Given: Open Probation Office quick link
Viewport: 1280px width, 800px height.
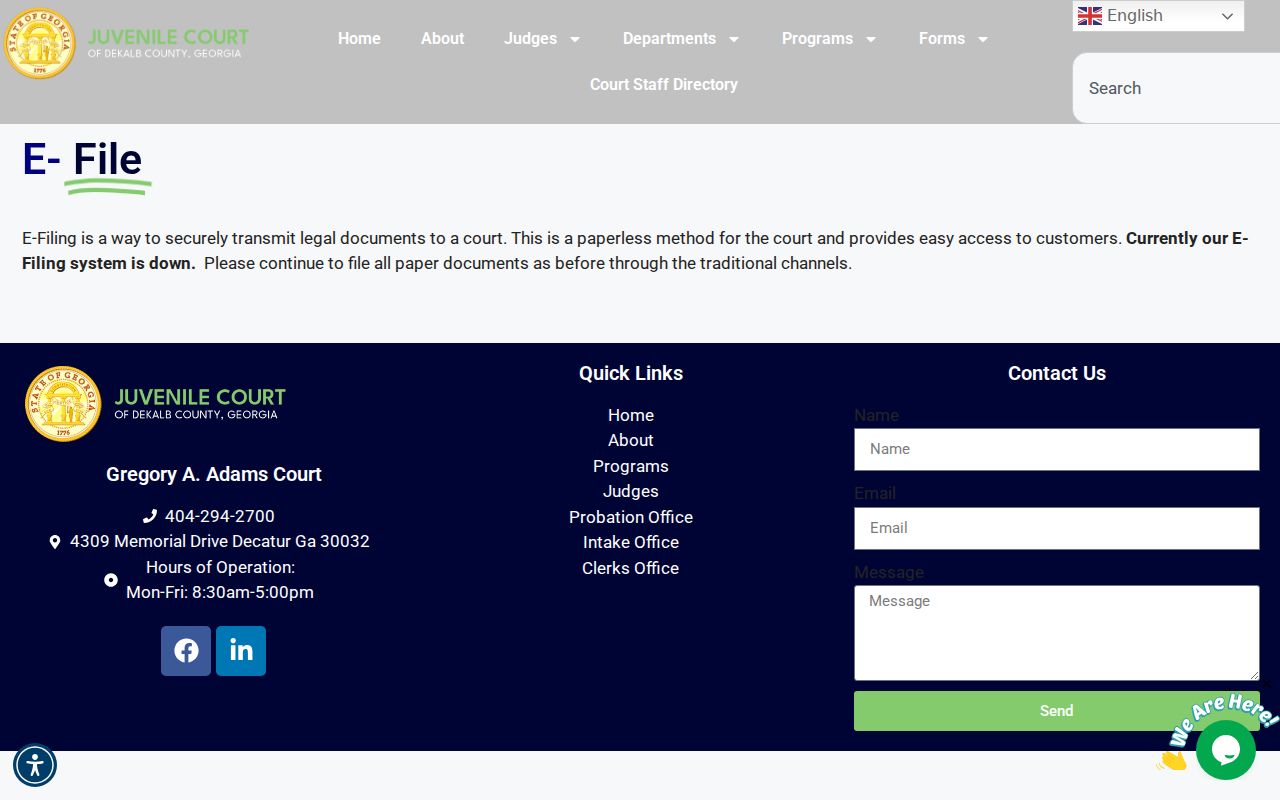Looking at the screenshot, I should tap(631, 517).
